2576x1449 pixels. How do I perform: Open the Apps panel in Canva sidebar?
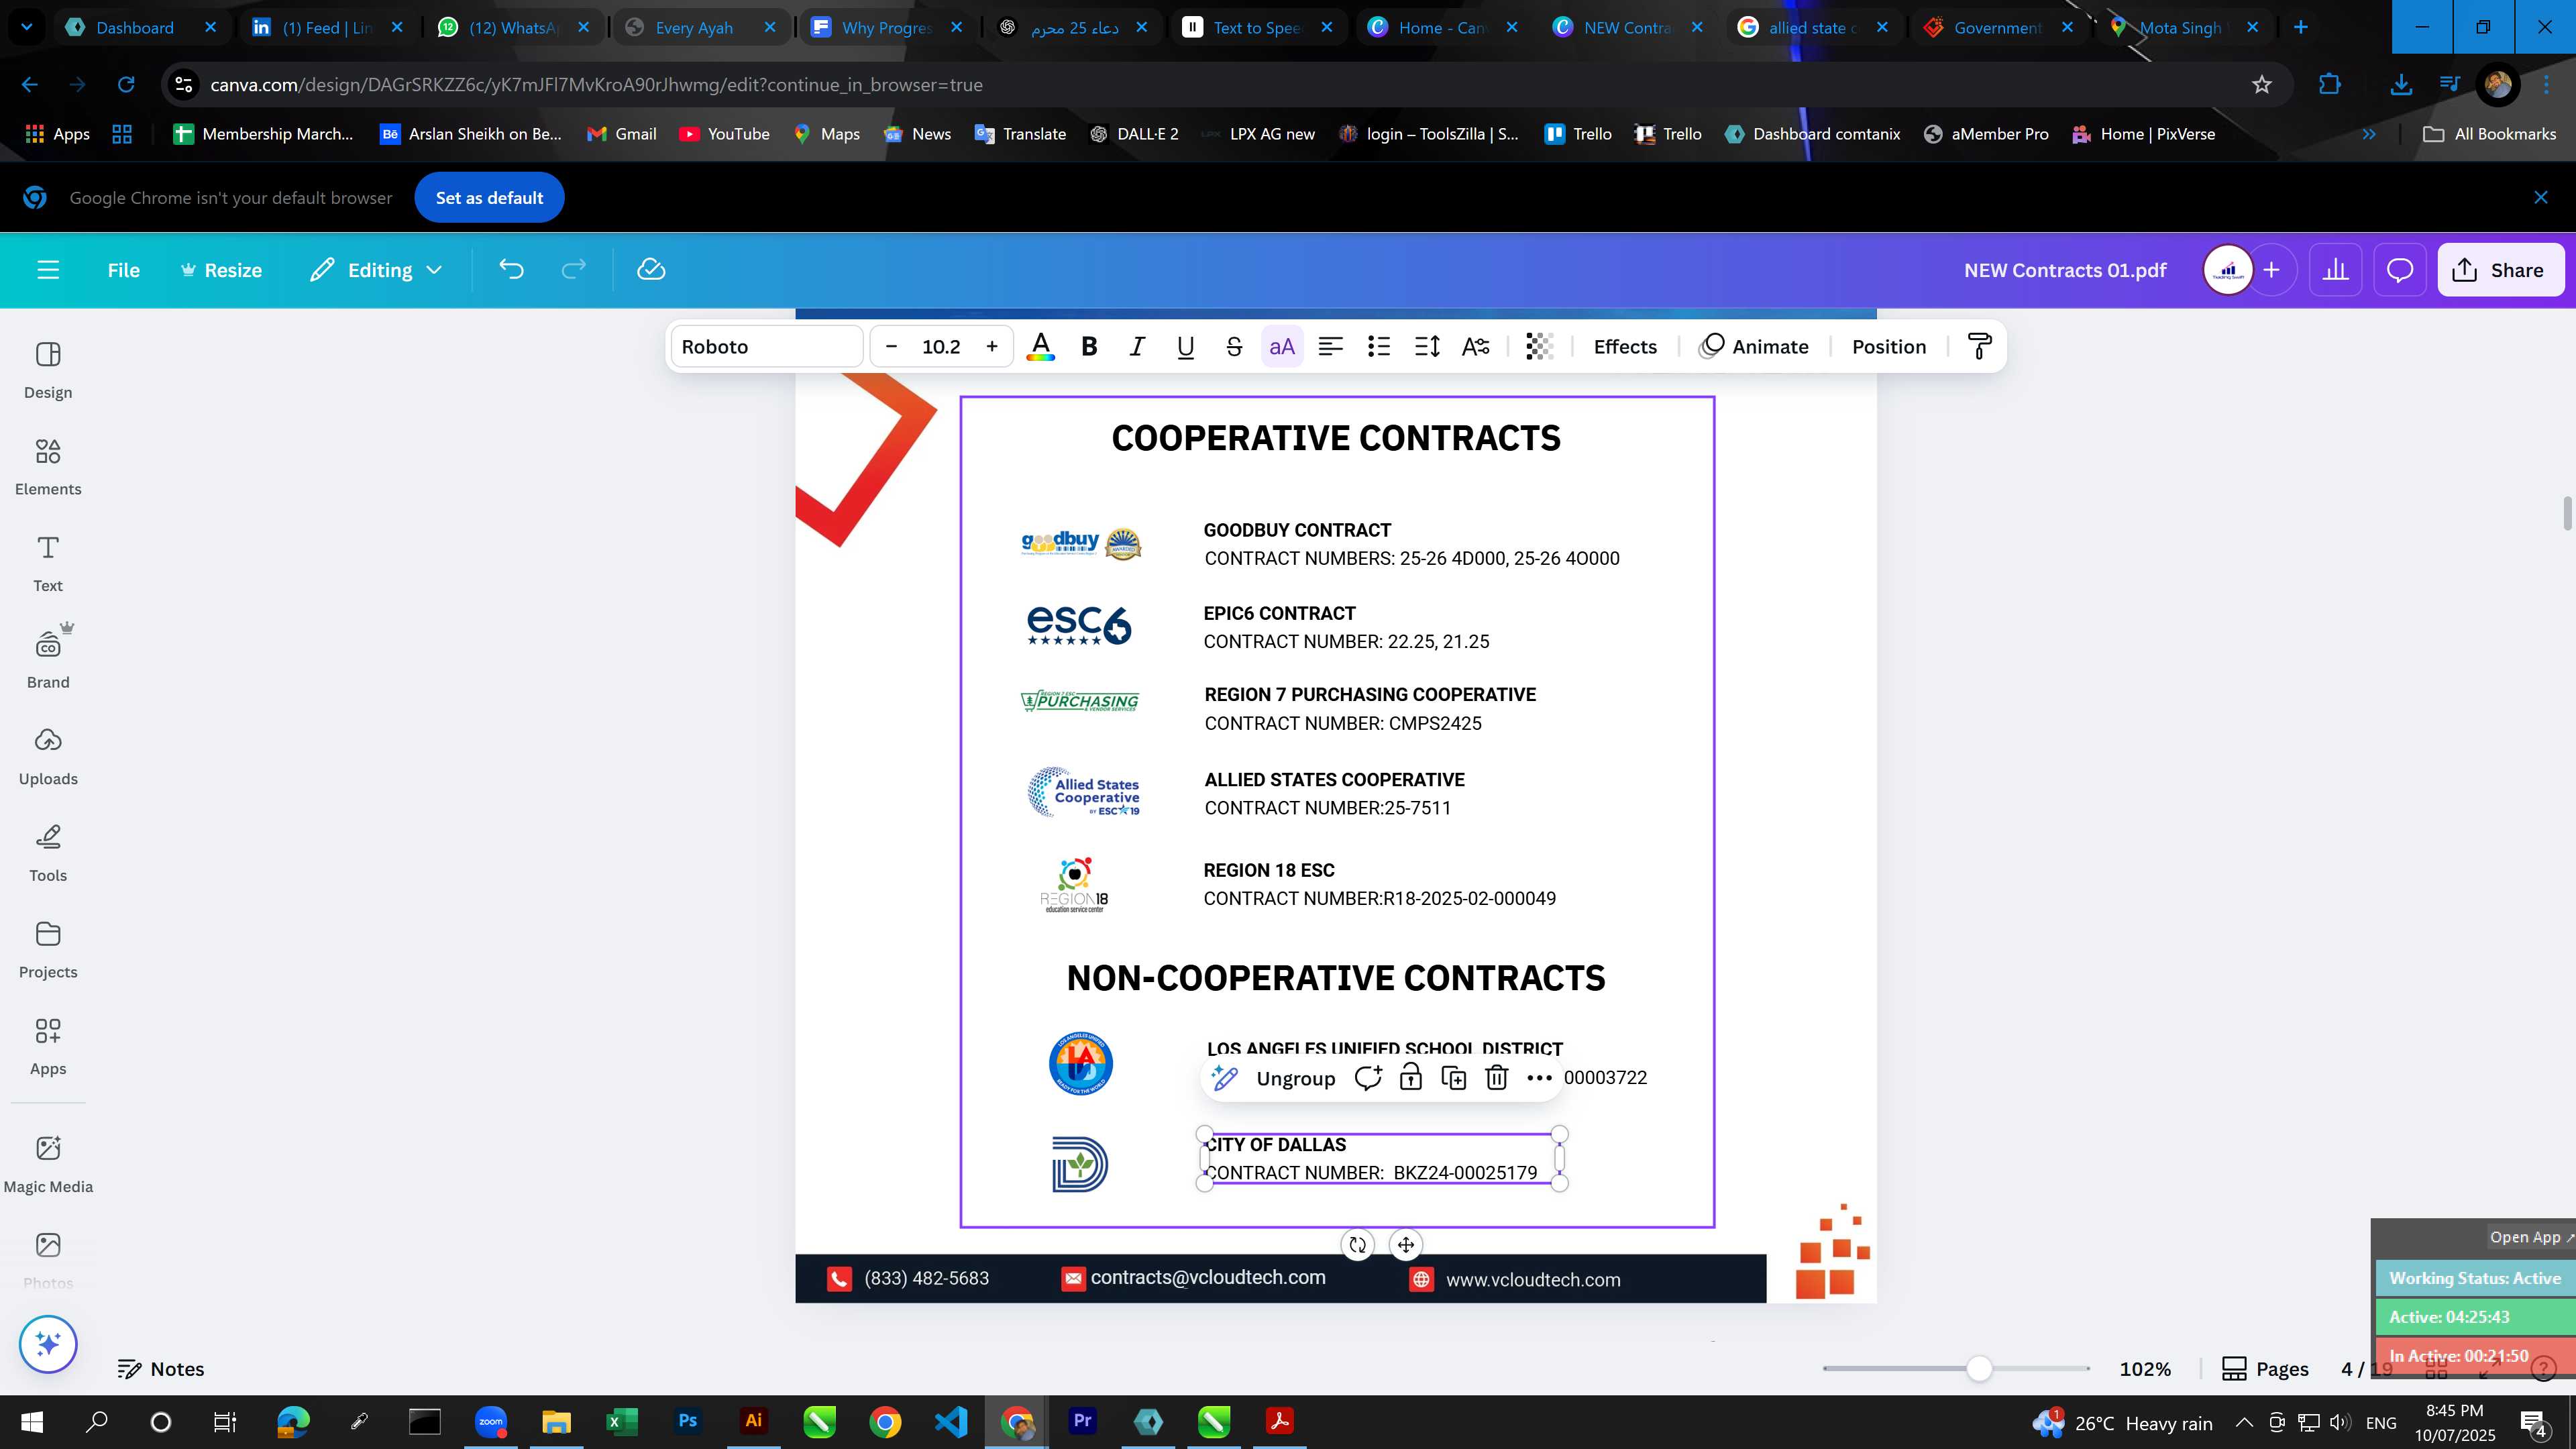(48, 1047)
